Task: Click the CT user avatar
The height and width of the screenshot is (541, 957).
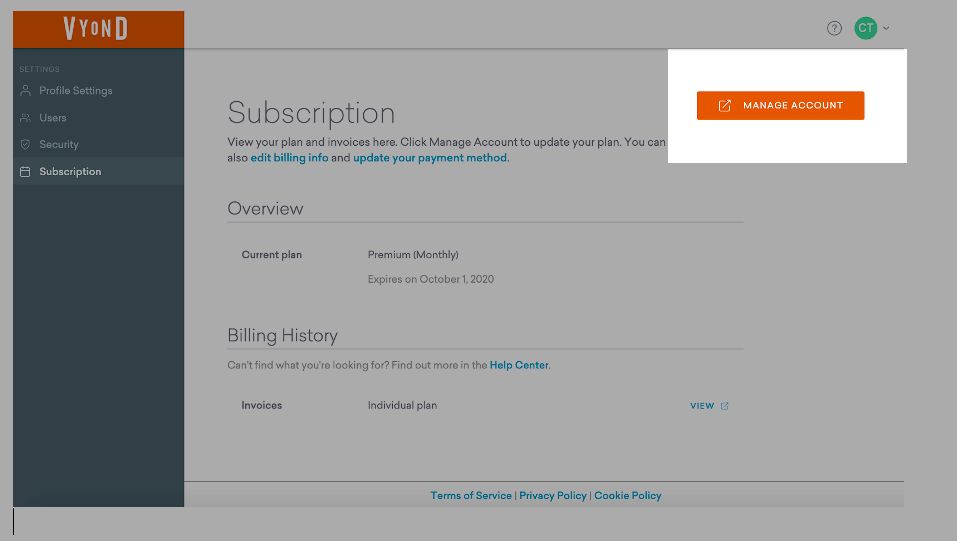Action: 865,28
